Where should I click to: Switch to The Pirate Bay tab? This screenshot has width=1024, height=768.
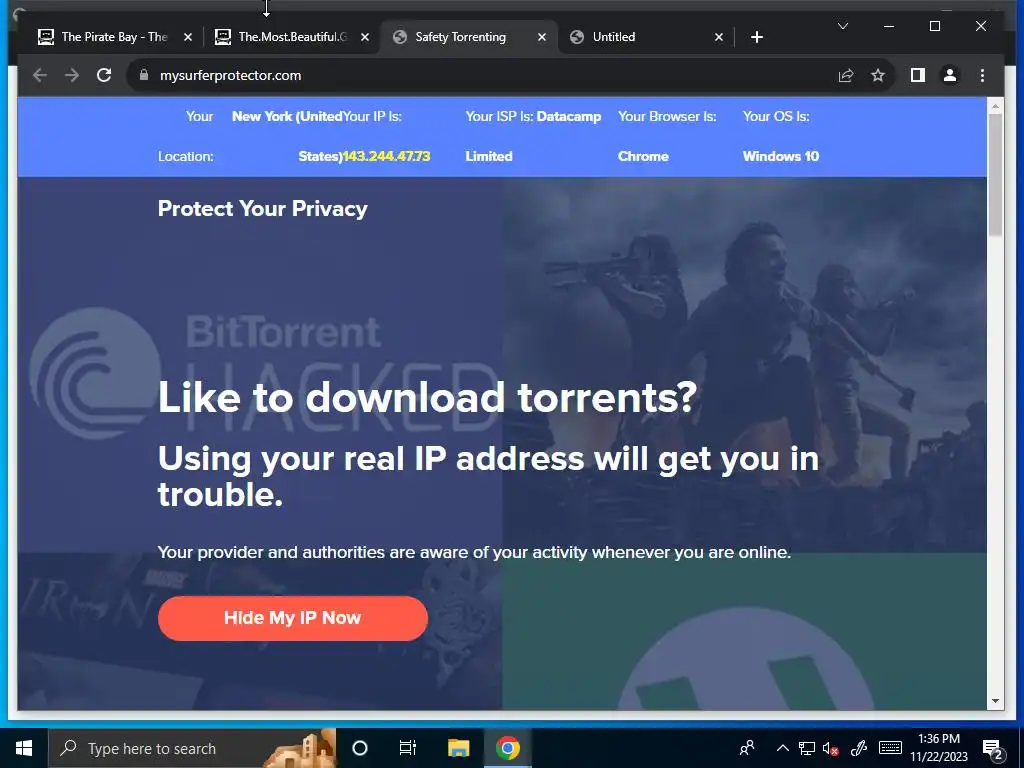114,37
